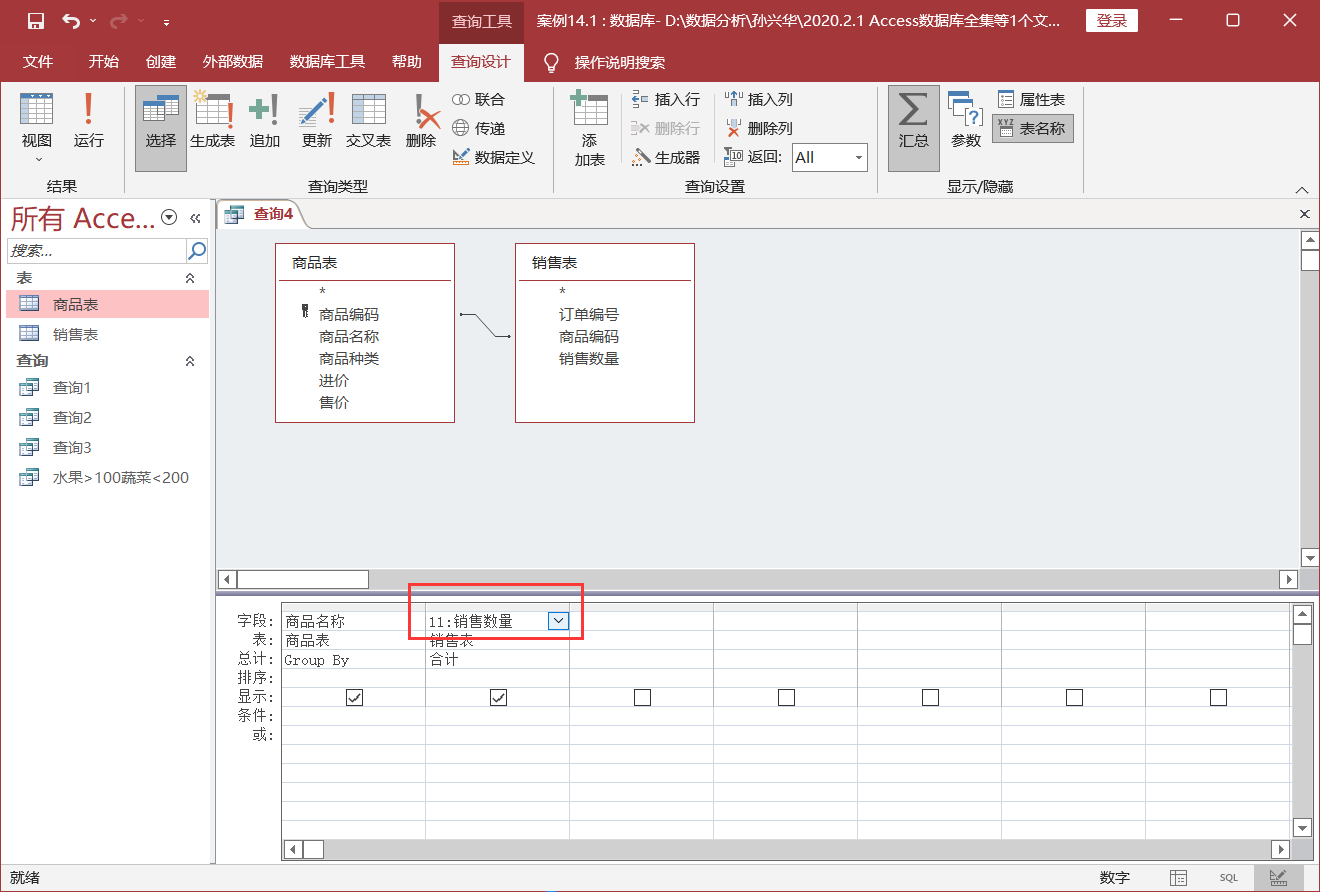Image resolution: width=1320 pixels, height=892 pixels.
Task: Click 删除列 delete columns
Action: pos(759,128)
